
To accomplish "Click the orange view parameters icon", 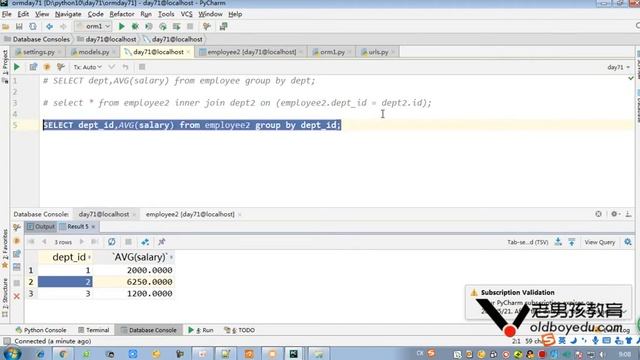I will (47, 67).
